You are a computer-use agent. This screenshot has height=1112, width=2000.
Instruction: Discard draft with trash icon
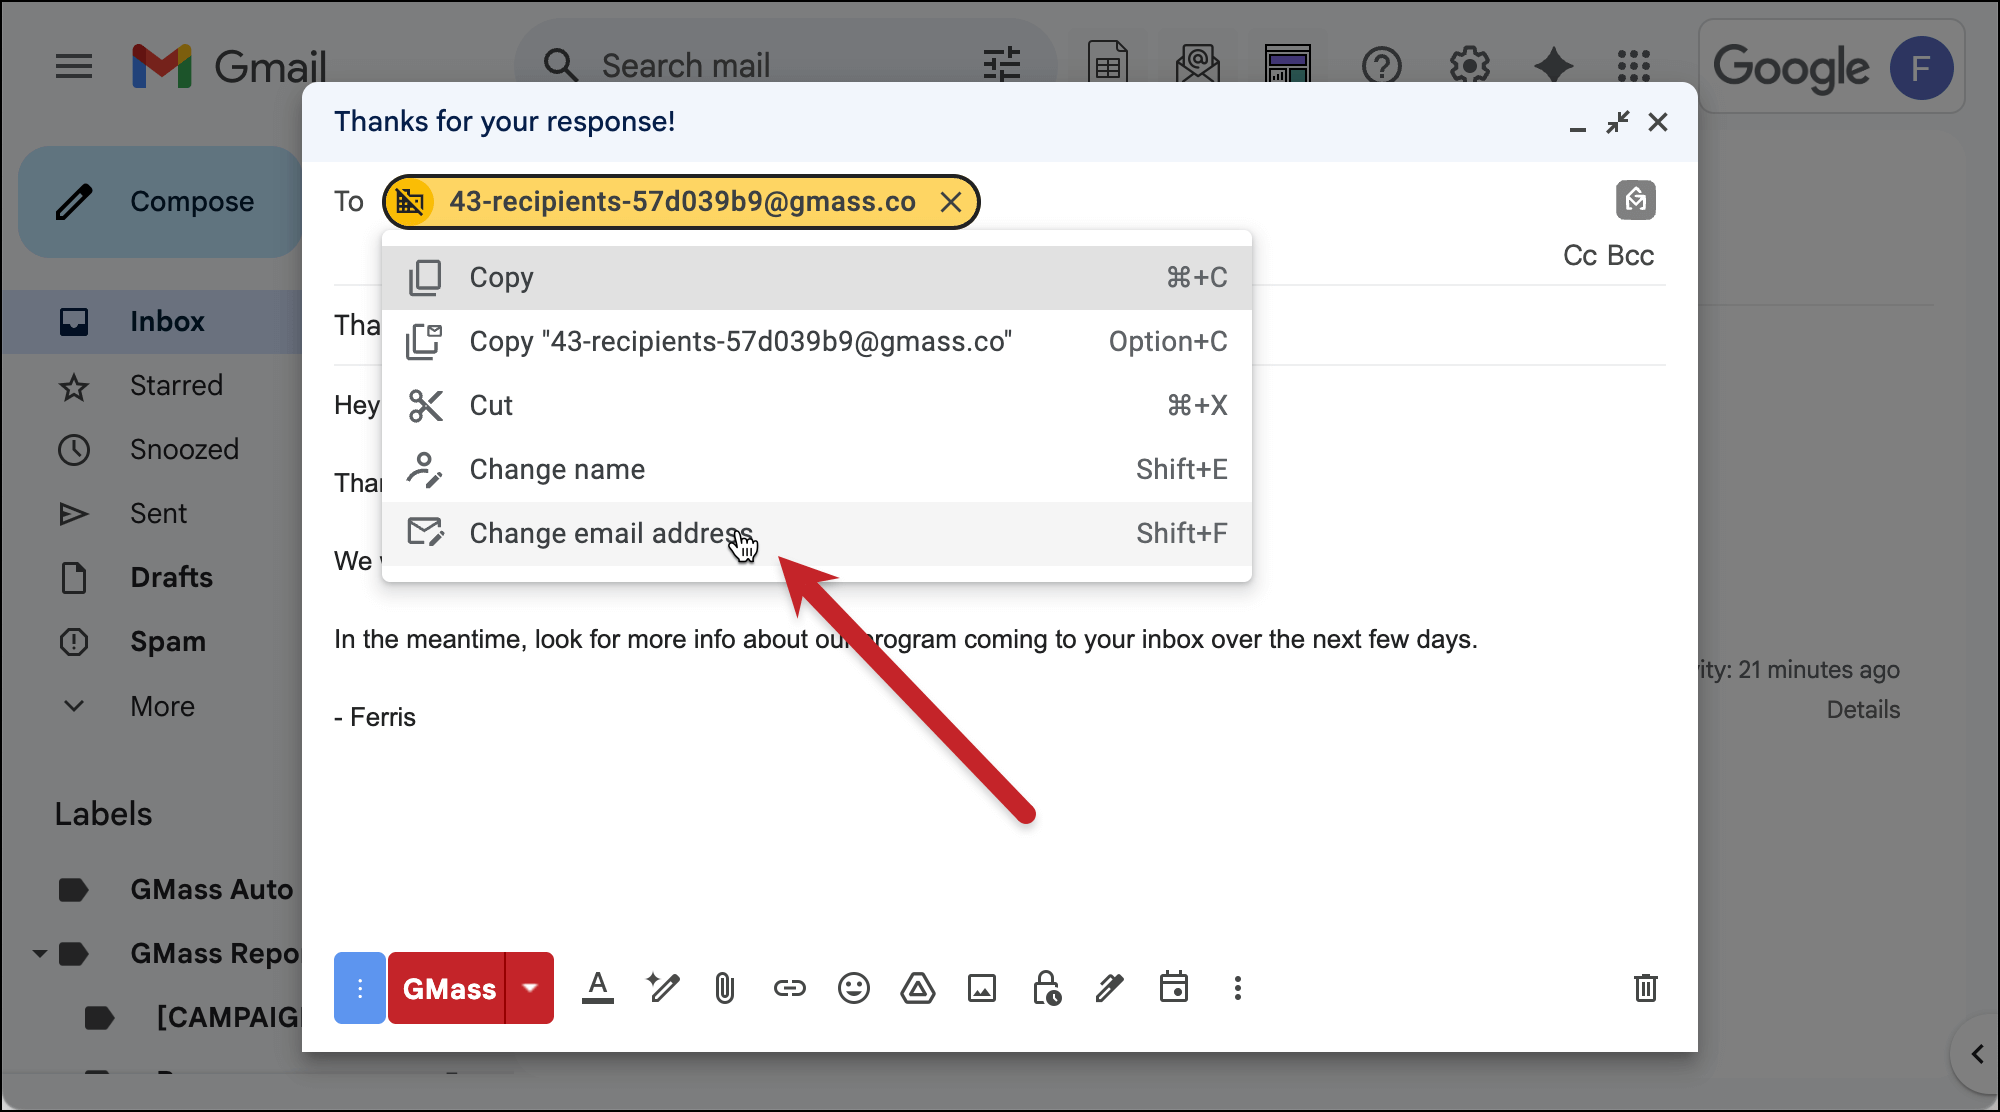[1645, 989]
